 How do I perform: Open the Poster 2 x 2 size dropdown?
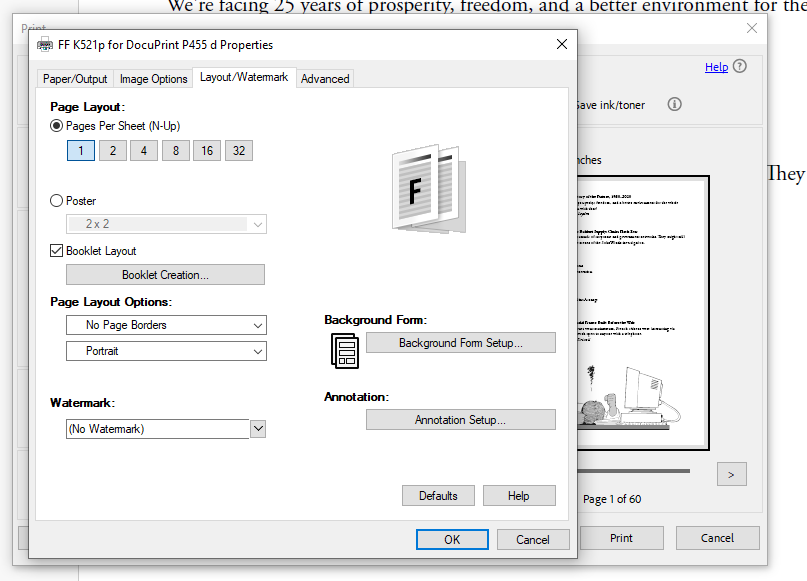click(x=166, y=224)
